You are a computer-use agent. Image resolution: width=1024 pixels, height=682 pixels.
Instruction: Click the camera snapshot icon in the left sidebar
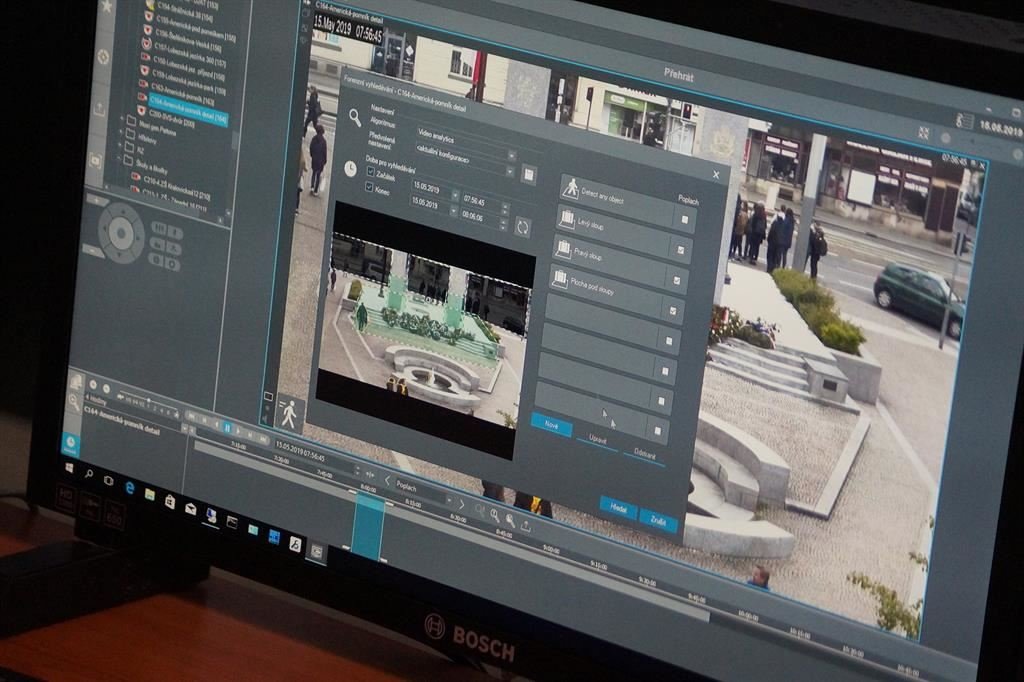pos(95,160)
